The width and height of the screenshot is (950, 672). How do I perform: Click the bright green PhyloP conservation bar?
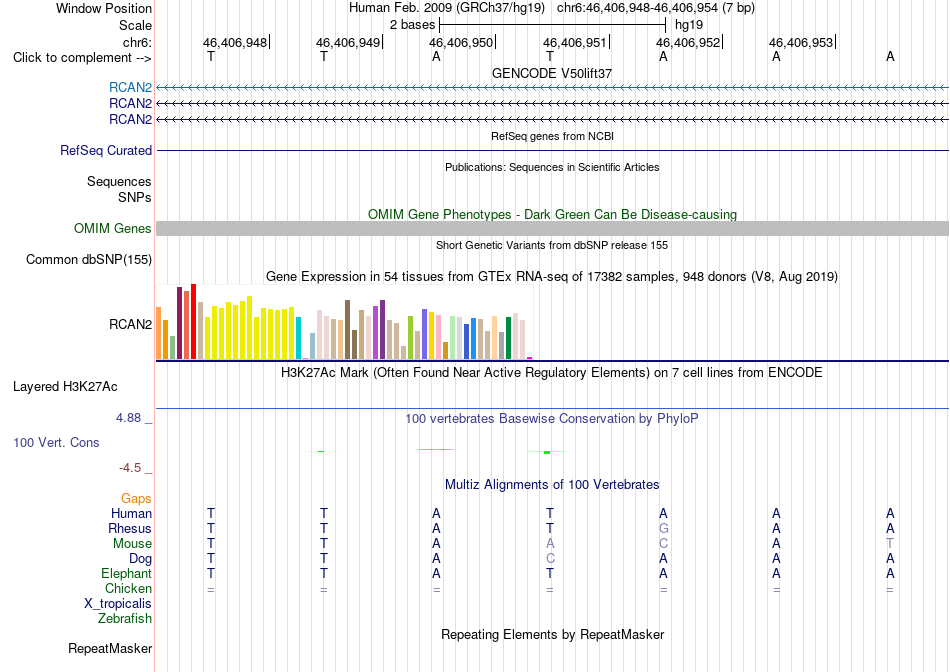547,452
